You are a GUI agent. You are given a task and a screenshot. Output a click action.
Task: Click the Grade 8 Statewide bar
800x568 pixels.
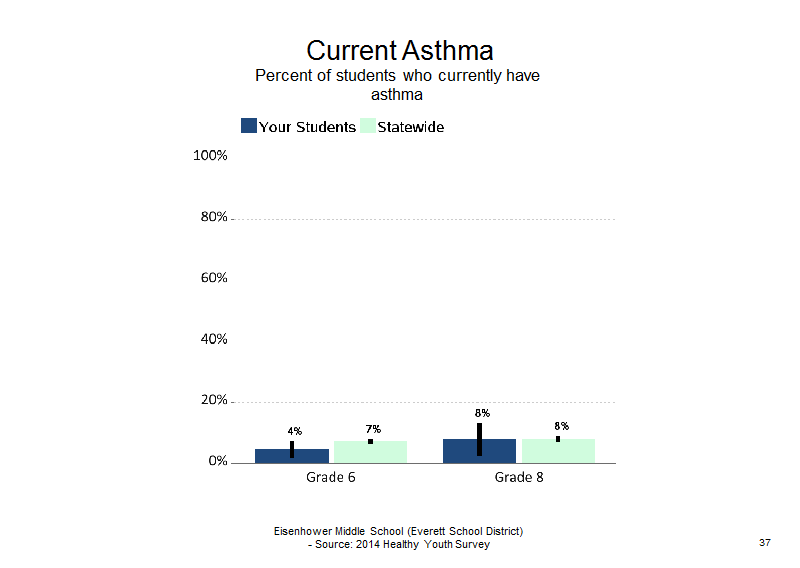(558, 451)
